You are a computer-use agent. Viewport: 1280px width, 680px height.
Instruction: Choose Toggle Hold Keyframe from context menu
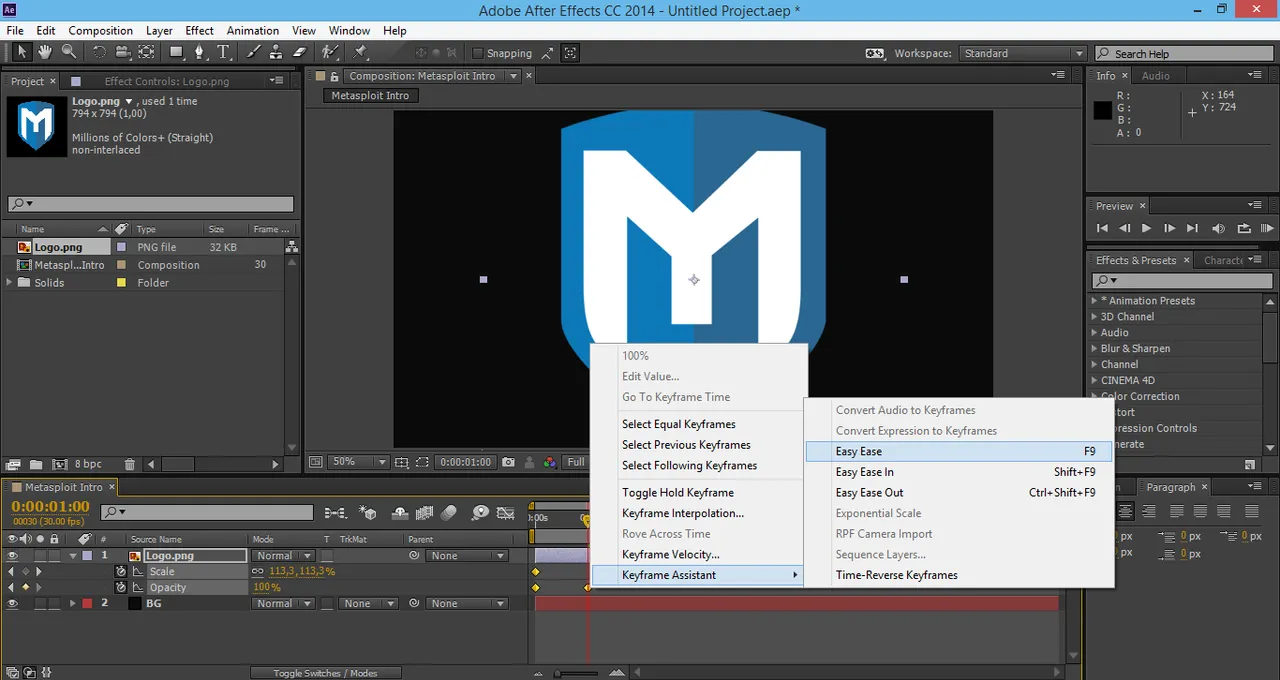[697, 493]
